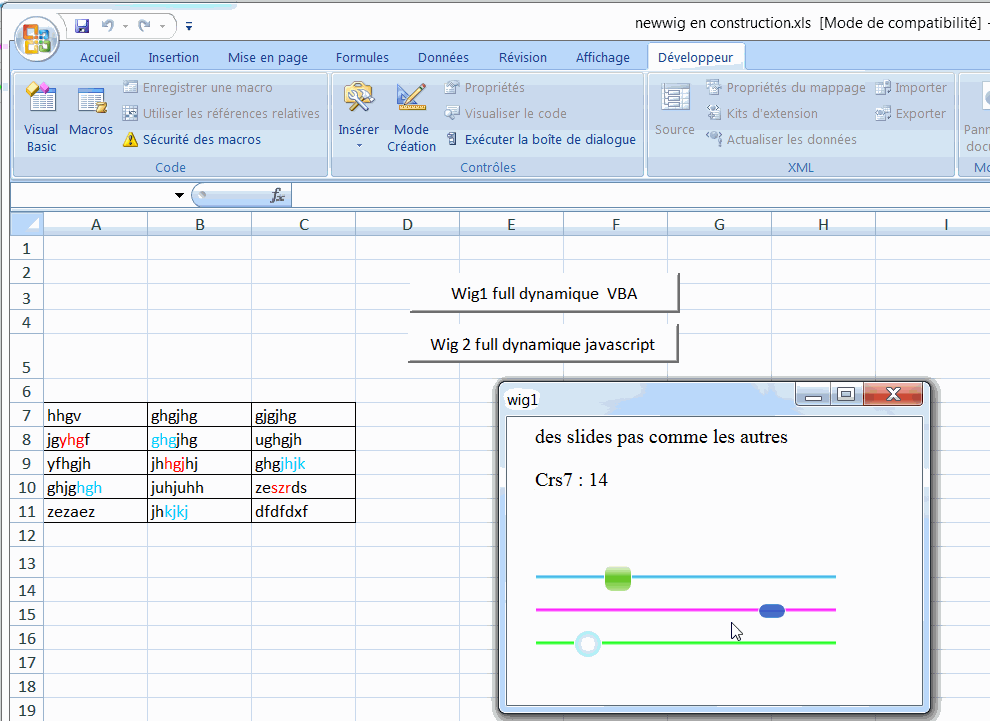
Task: Open Propriétés du mappage
Action: (786, 87)
